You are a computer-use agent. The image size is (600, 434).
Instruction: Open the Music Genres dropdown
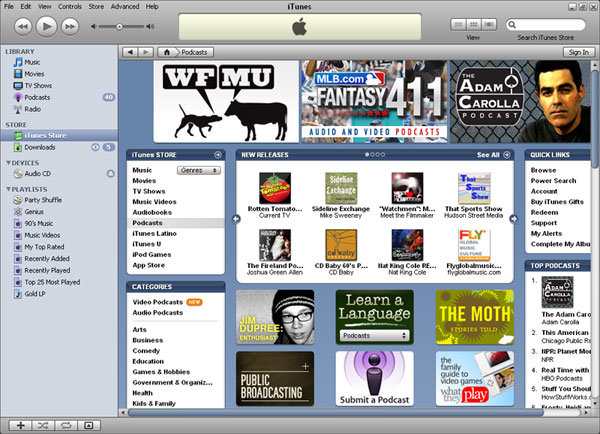point(199,170)
